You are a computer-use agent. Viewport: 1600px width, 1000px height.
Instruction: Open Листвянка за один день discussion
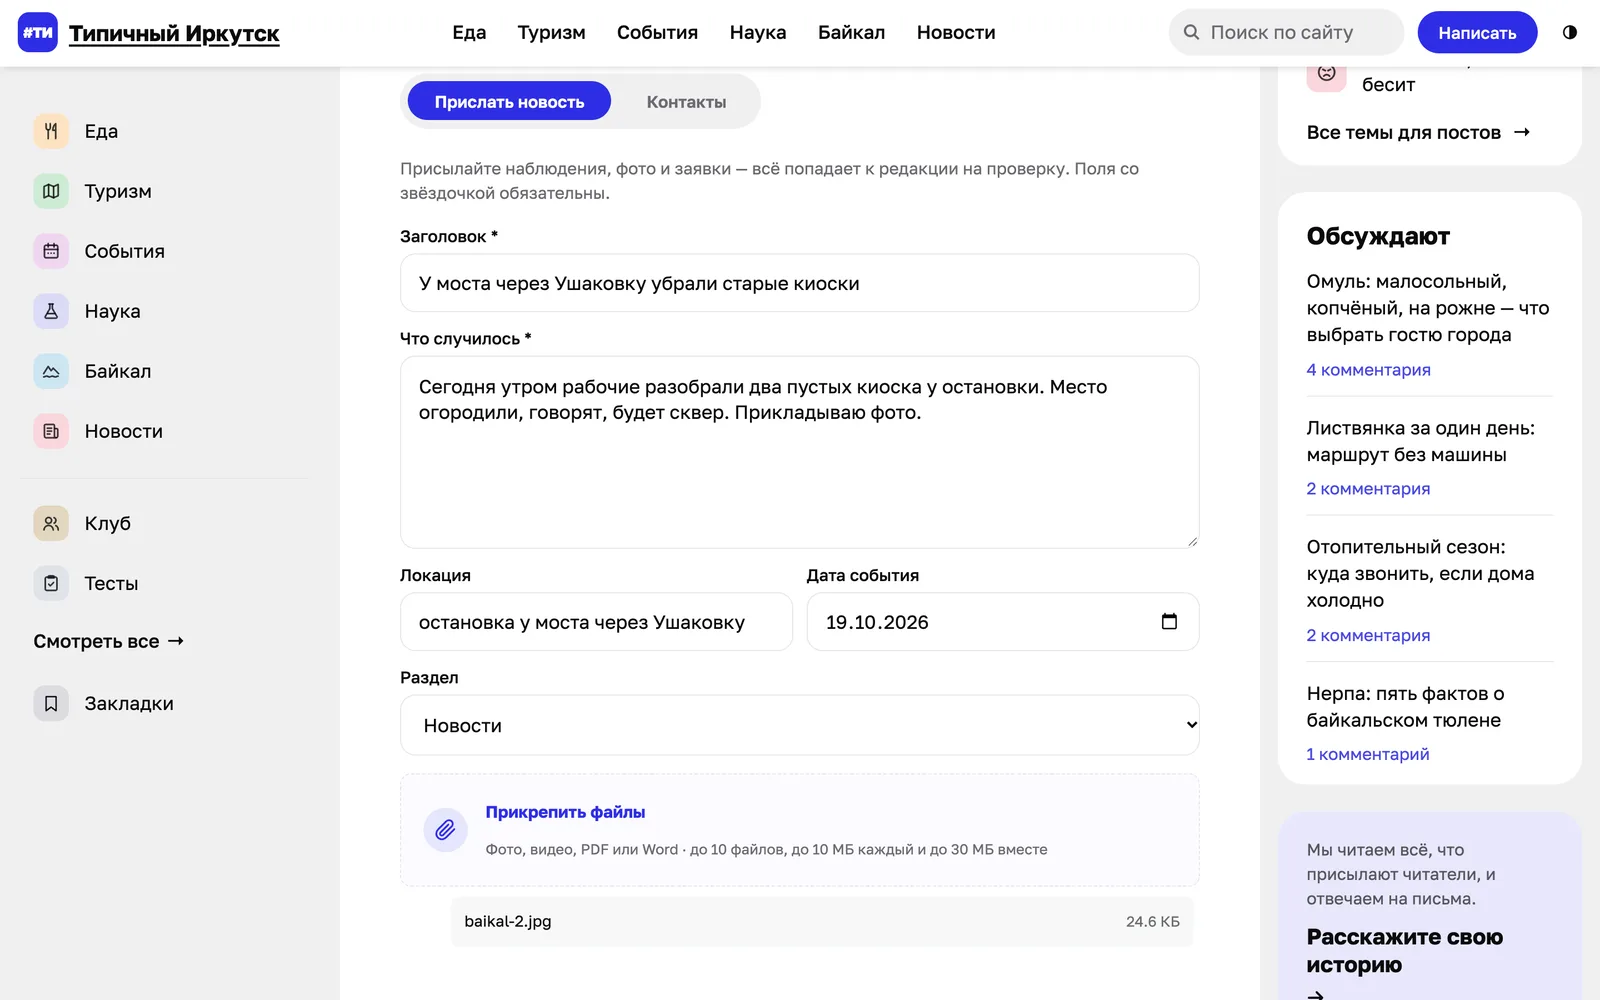1420,441
